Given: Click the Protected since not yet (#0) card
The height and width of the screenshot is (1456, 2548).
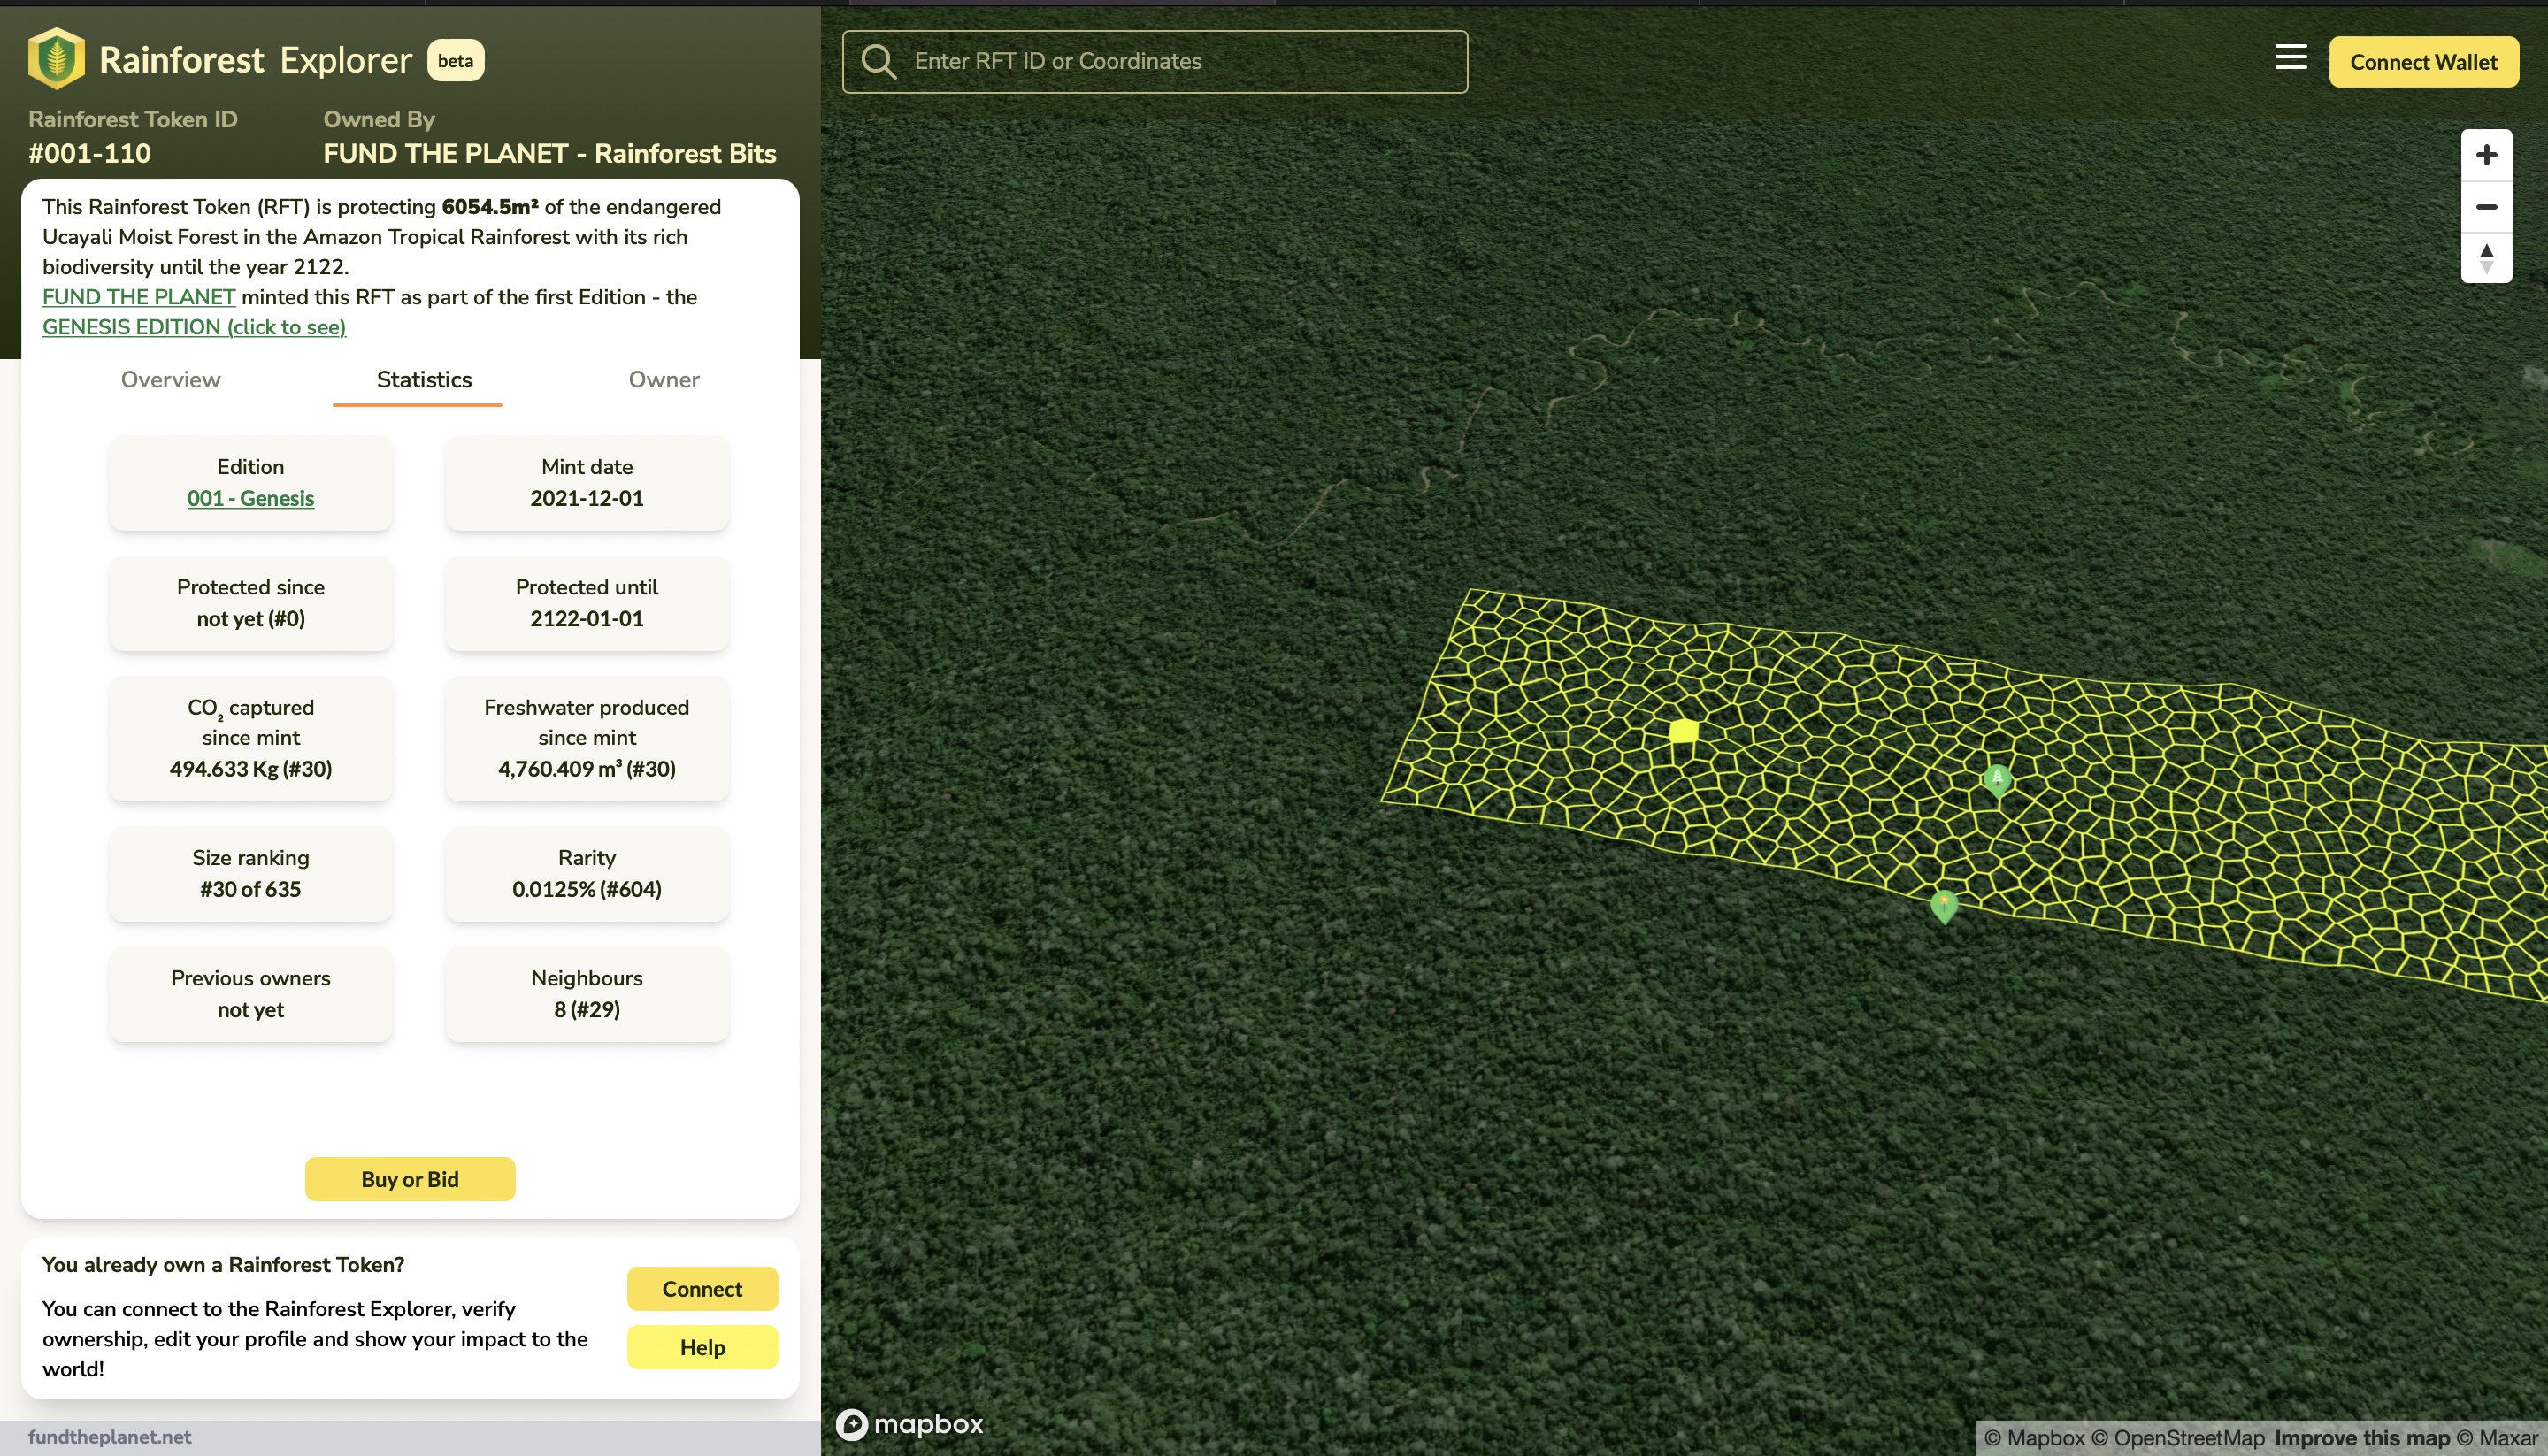Looking at the screenshot, I should point(251,603).
